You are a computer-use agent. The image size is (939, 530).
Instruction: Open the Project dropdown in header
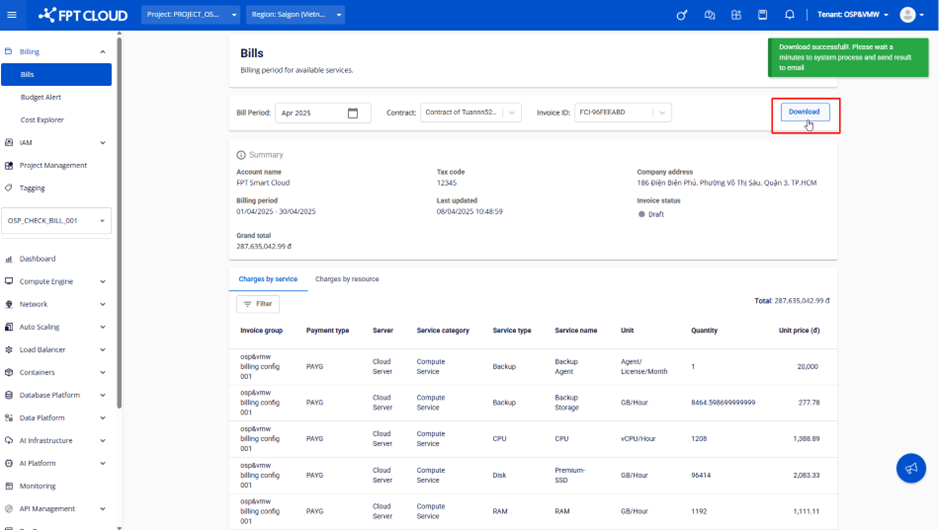tap(191, 15)
